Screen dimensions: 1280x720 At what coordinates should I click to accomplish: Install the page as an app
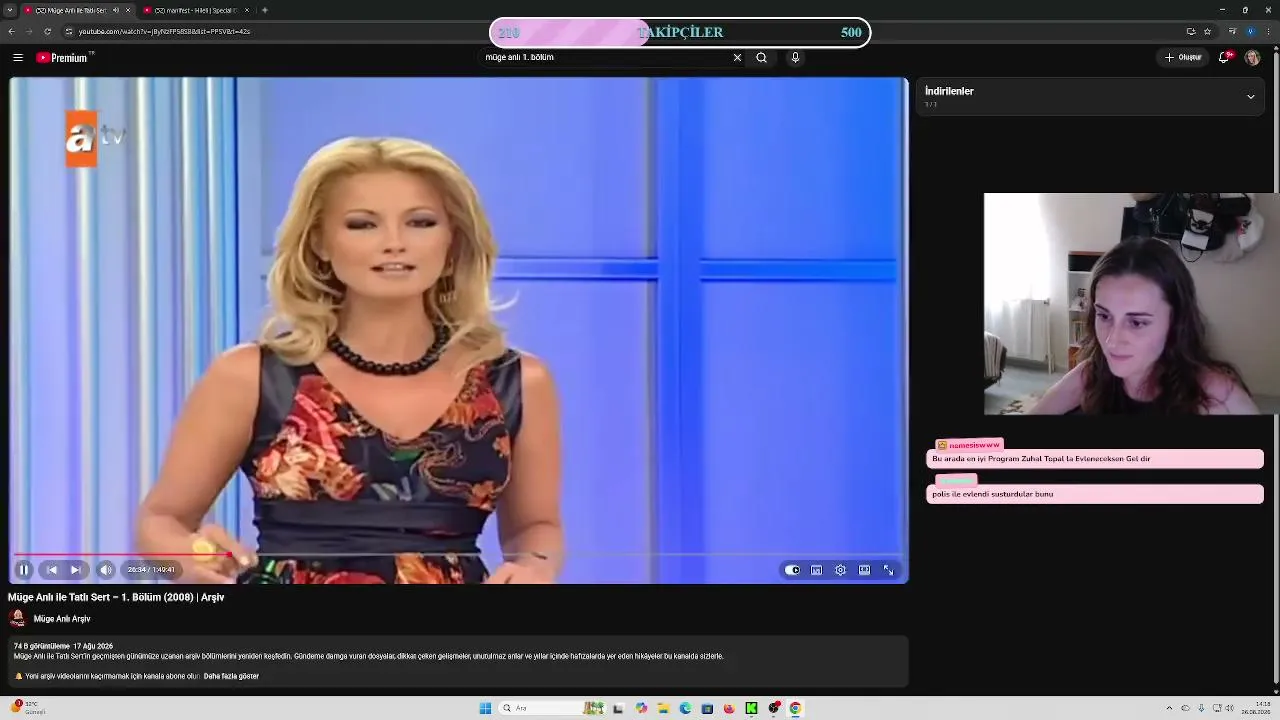(1191, 31)
